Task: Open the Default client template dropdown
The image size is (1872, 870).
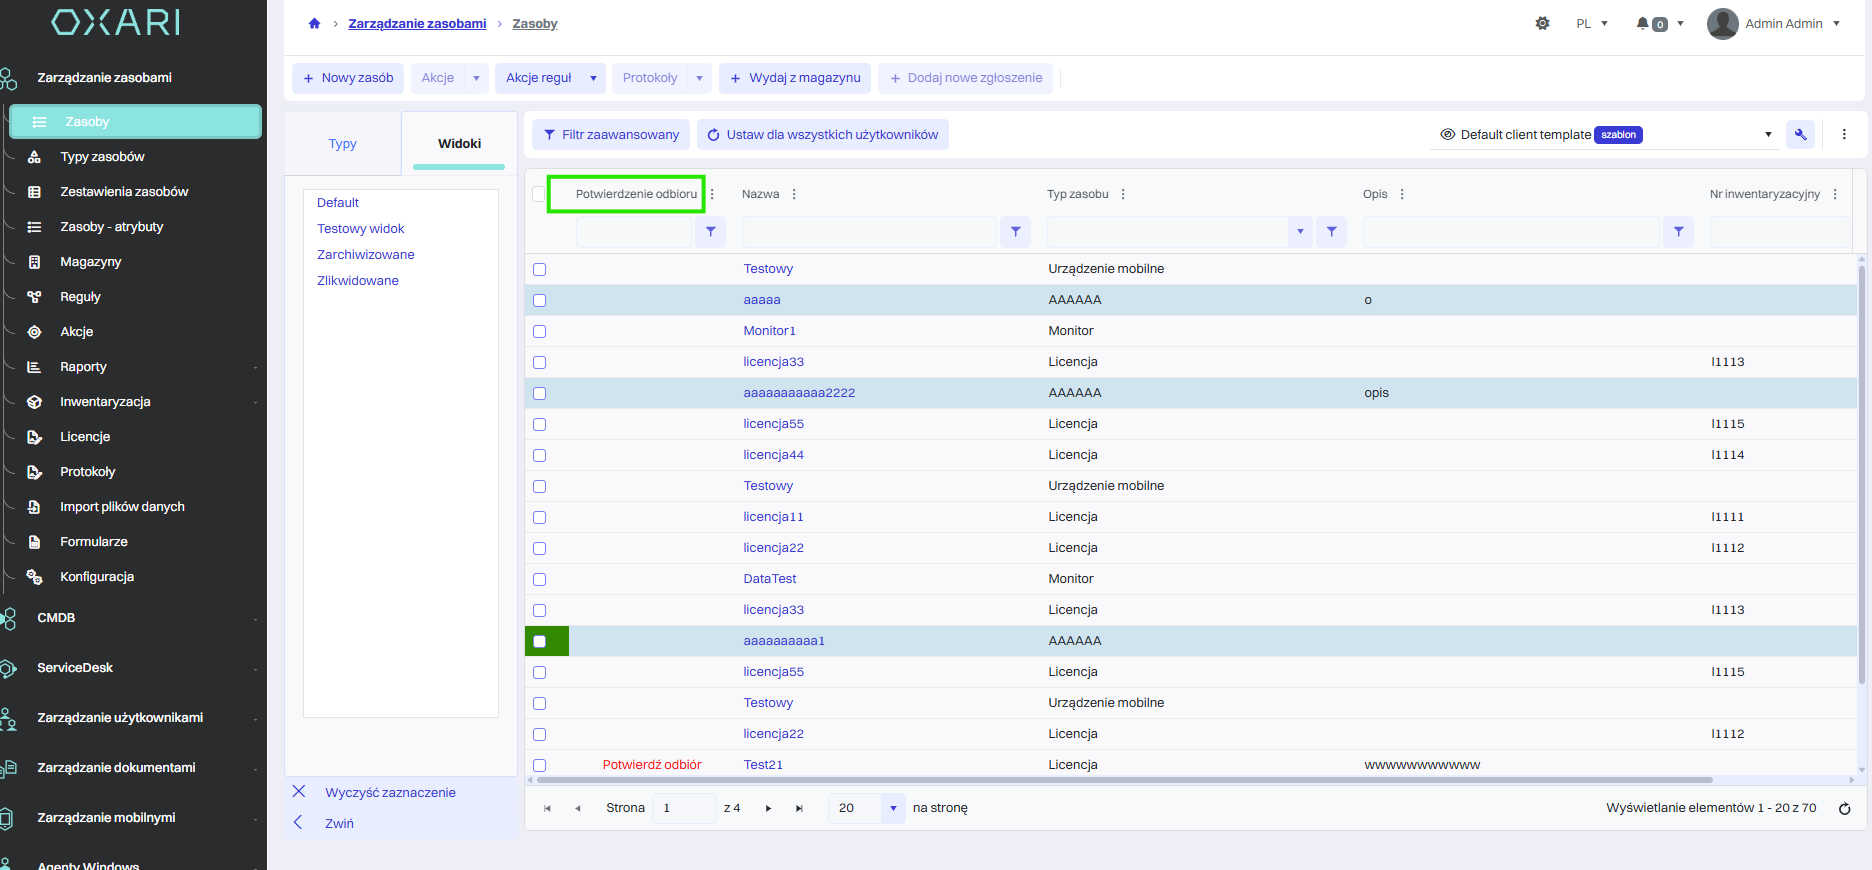Action: [1768, 134]
